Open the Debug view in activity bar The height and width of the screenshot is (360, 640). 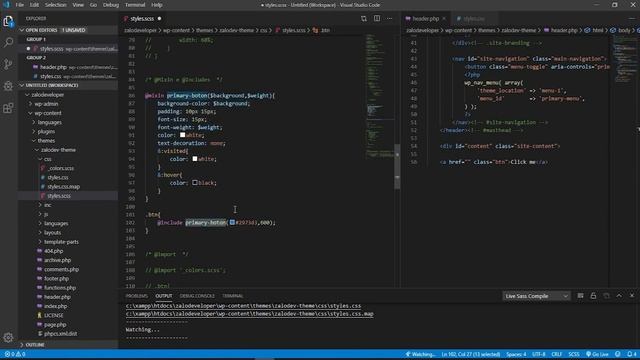[x=8, y=86]
